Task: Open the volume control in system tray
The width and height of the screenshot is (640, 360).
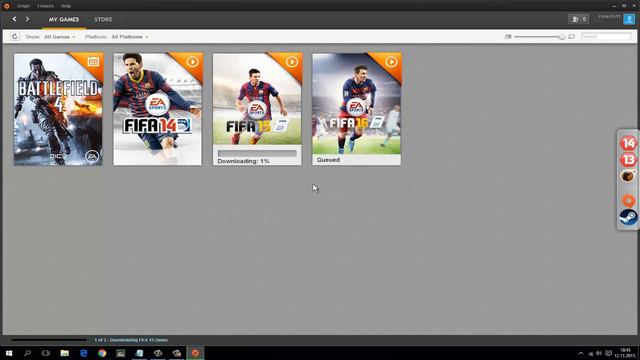Action: pos(599,353)
